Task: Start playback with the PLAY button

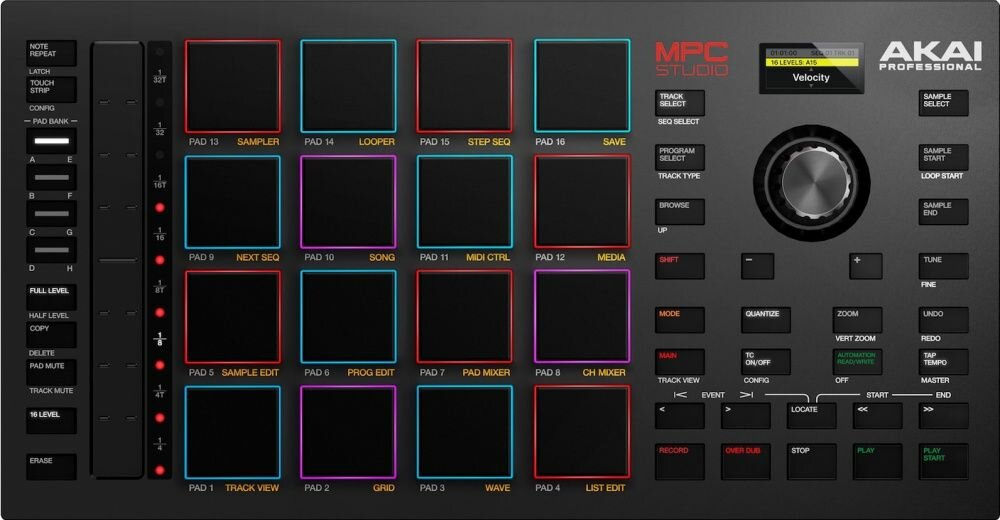Action: pyautogui.click(x=878, y=461)
